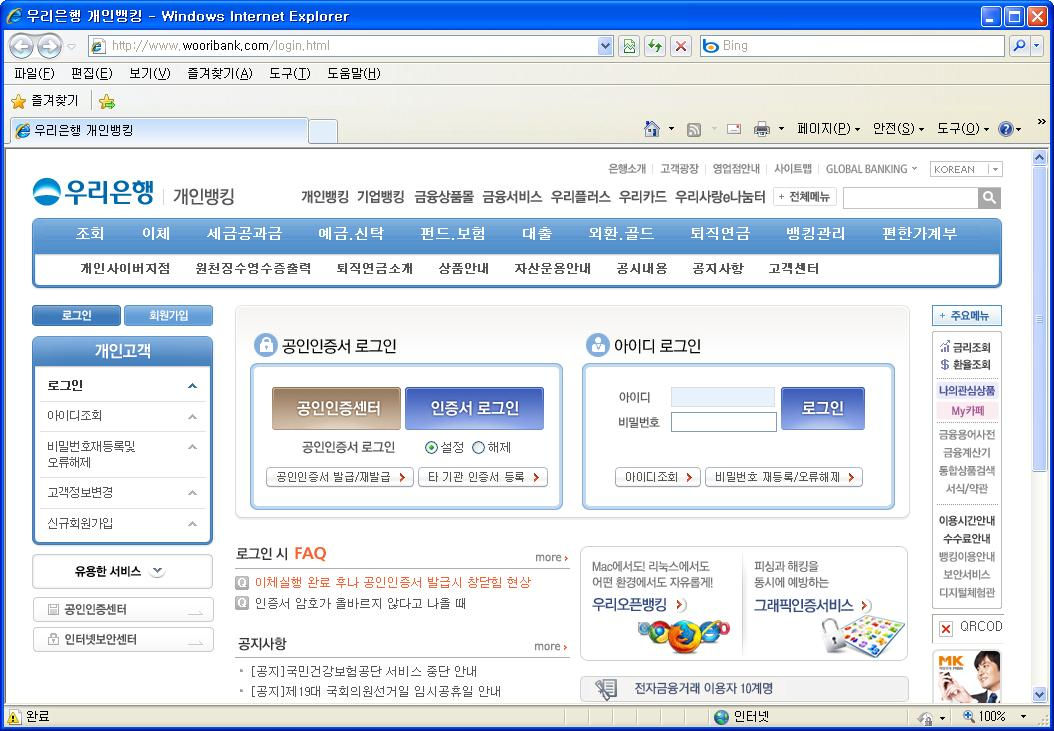Click the padlock icon beside 공인인증서 로그인
The image size is (1054, 731).
[x=266, y=345]
